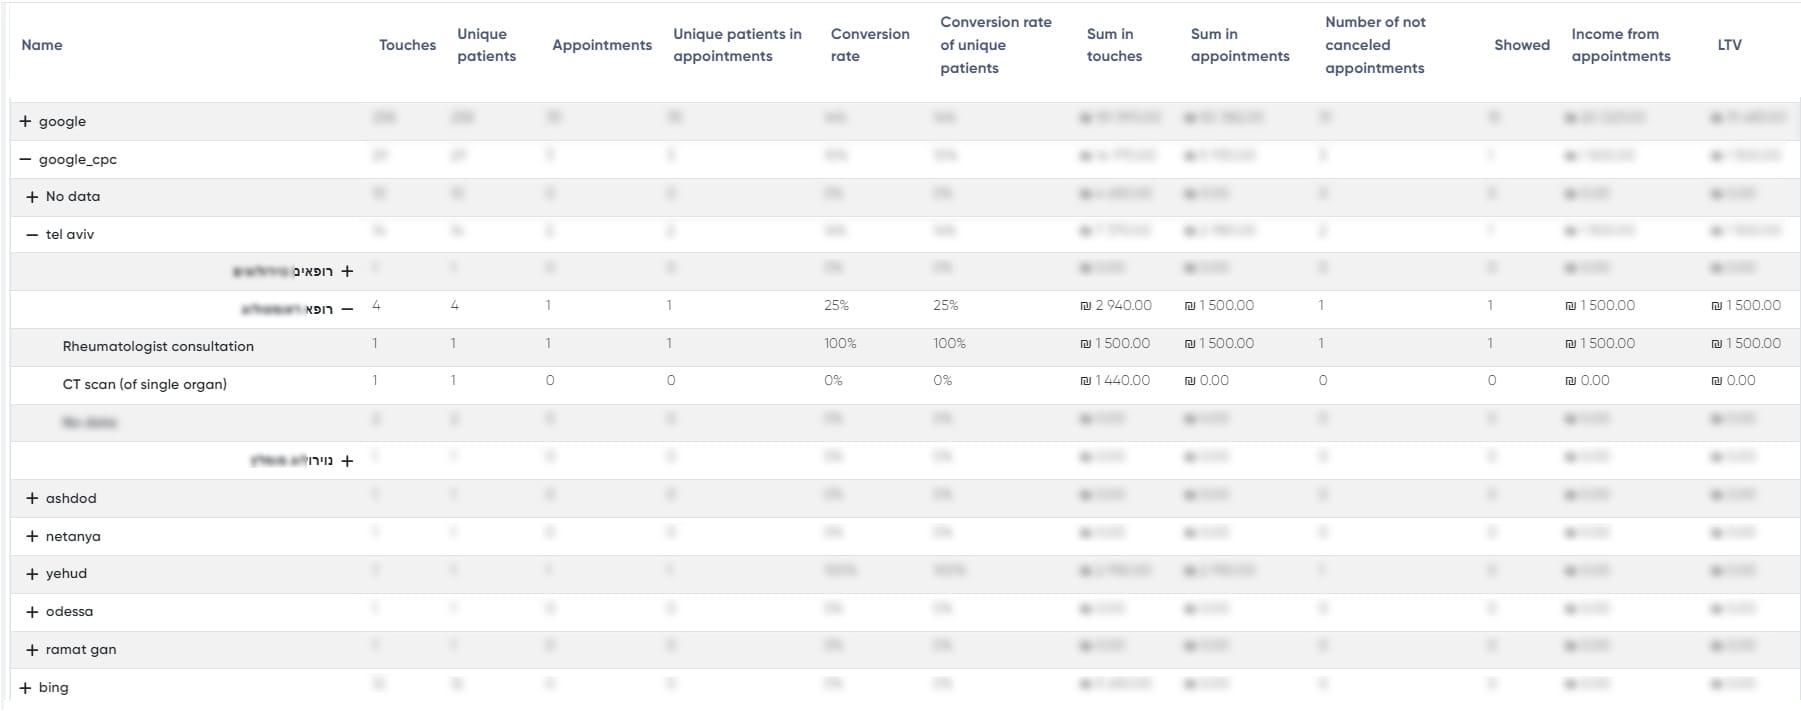The height and width of the screenshot is (711, 1801).
Task: Sort by the Touches column header
Action: coord(407,45)
